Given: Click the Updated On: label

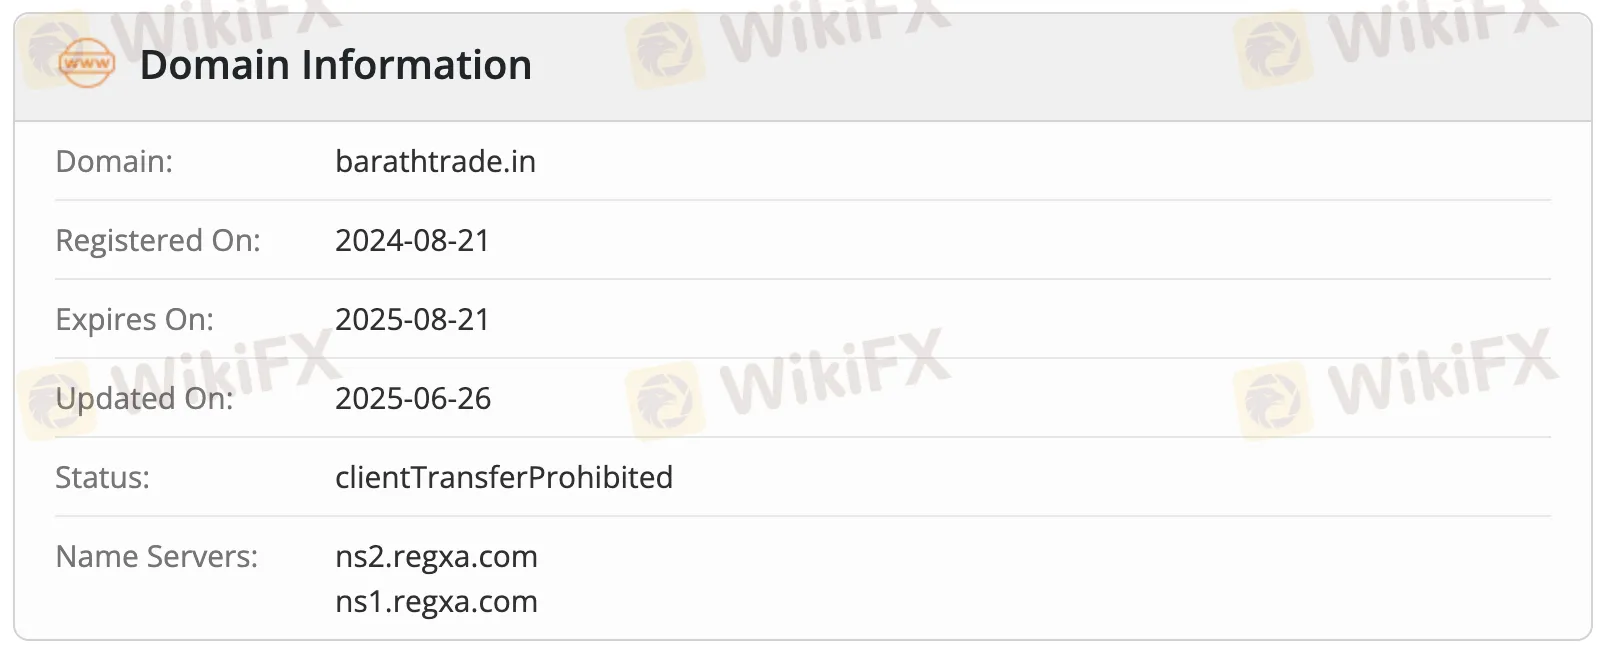Looking at the screenshot, I should tap(144, 398).
